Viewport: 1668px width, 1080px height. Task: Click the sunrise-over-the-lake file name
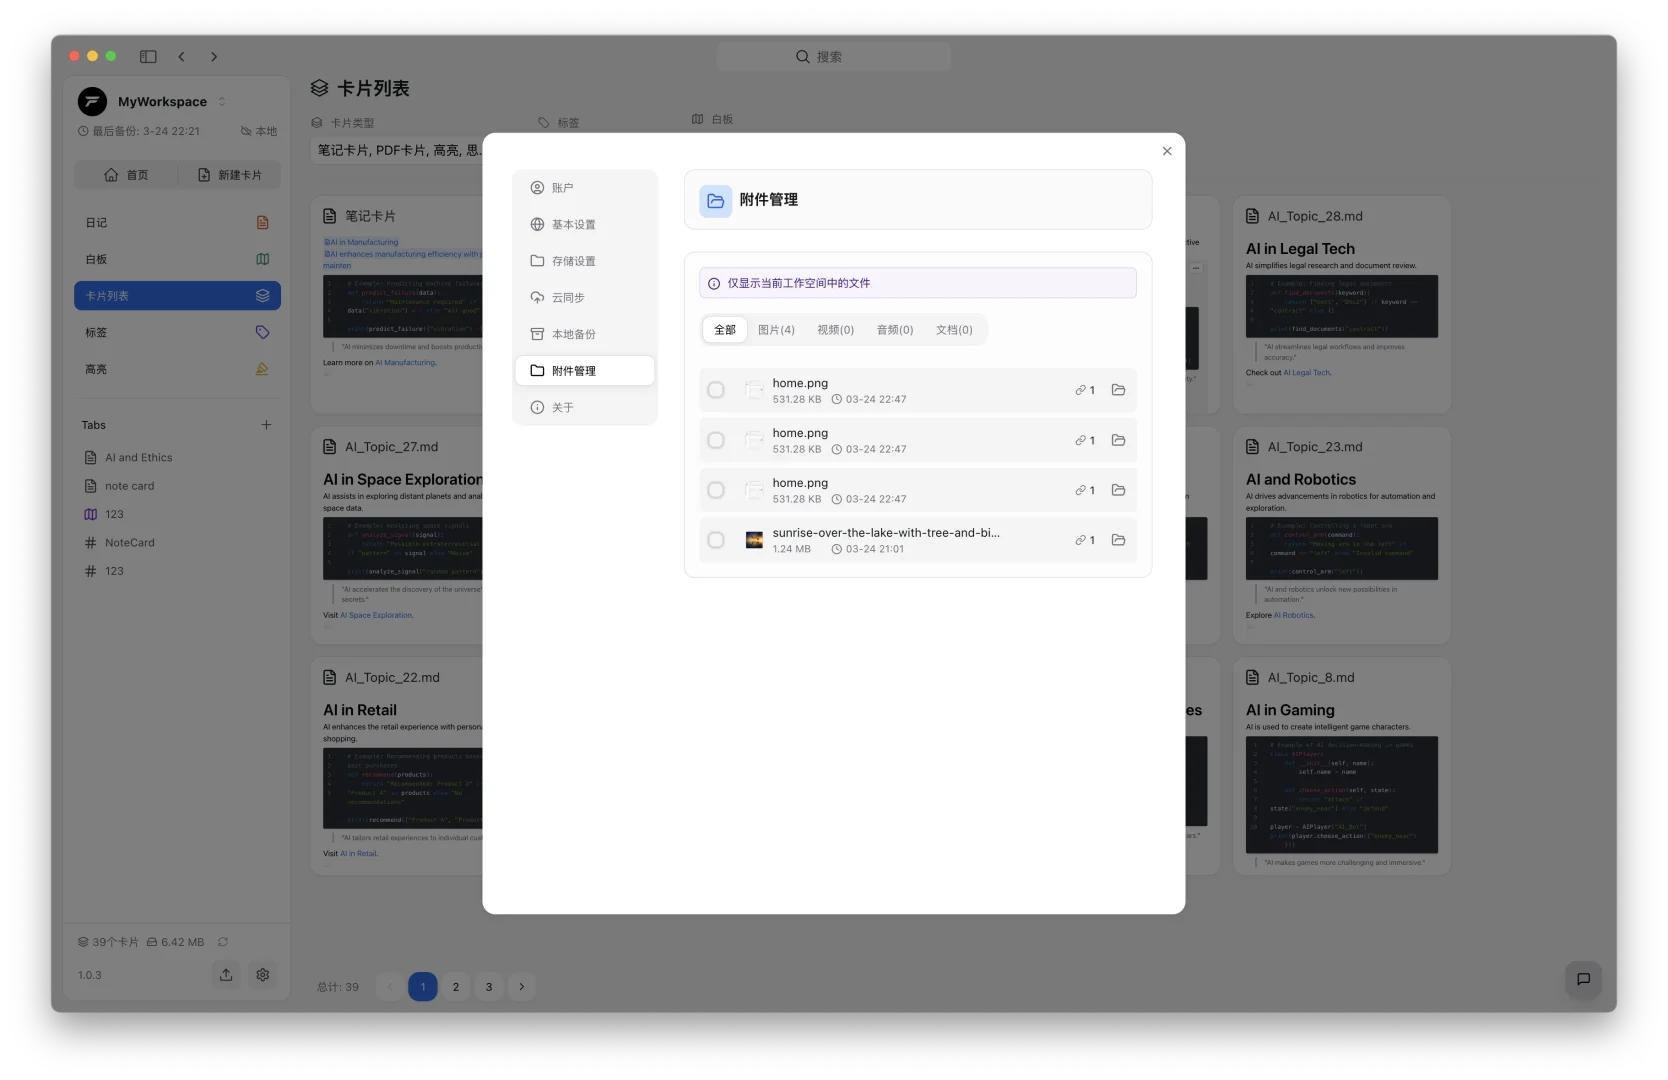coord(886,533)
